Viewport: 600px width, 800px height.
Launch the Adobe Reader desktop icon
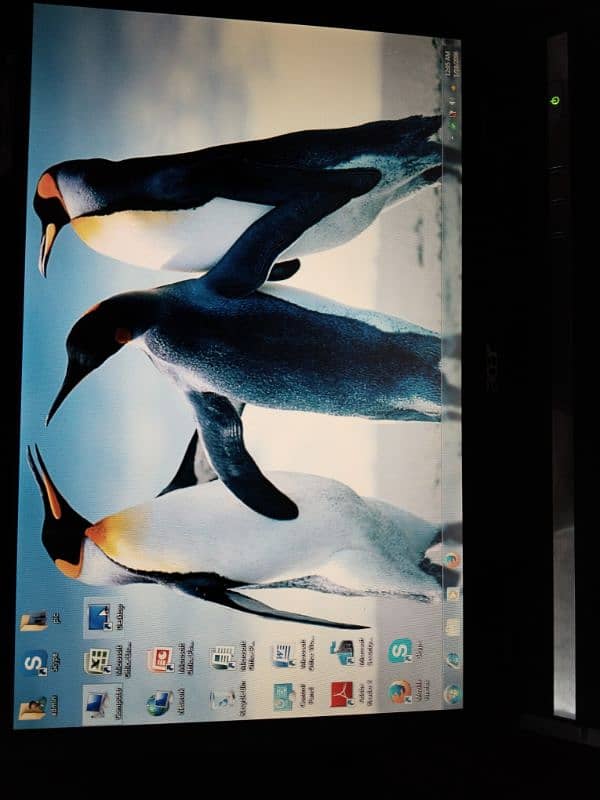(x=342, y=694)
